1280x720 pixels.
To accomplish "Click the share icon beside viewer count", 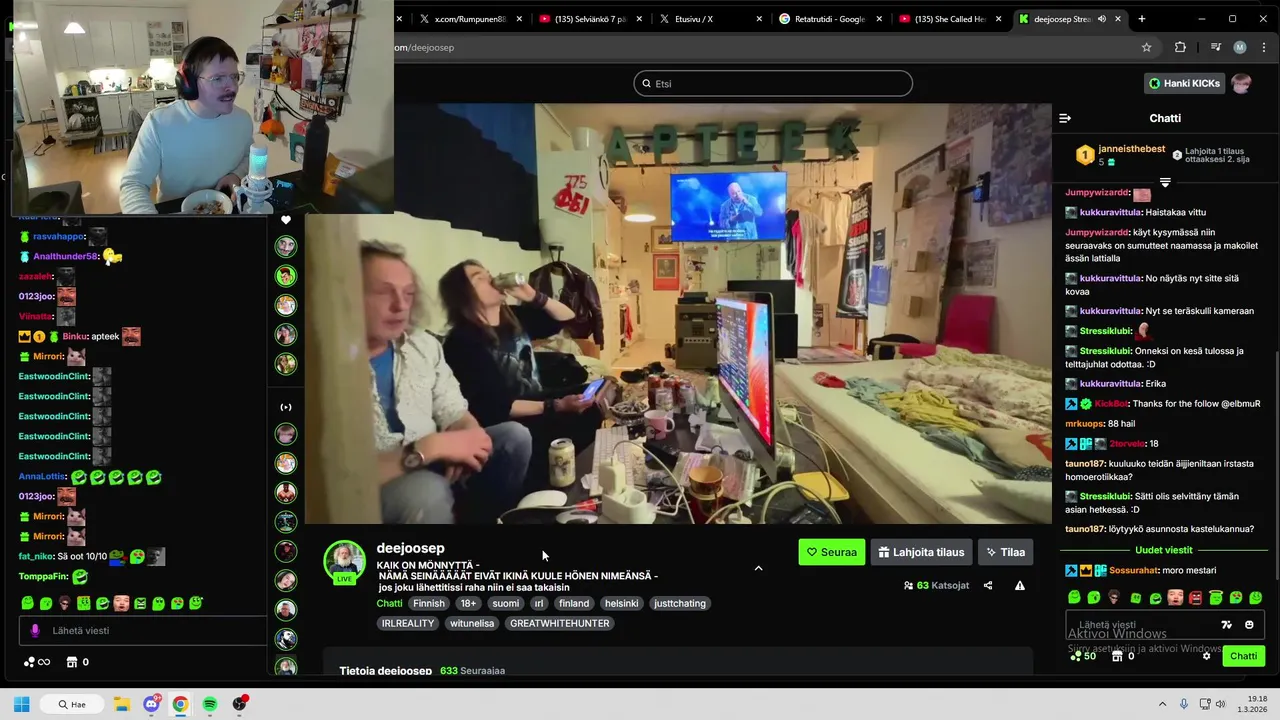I will pyautogui.click(x=988, y=585).
